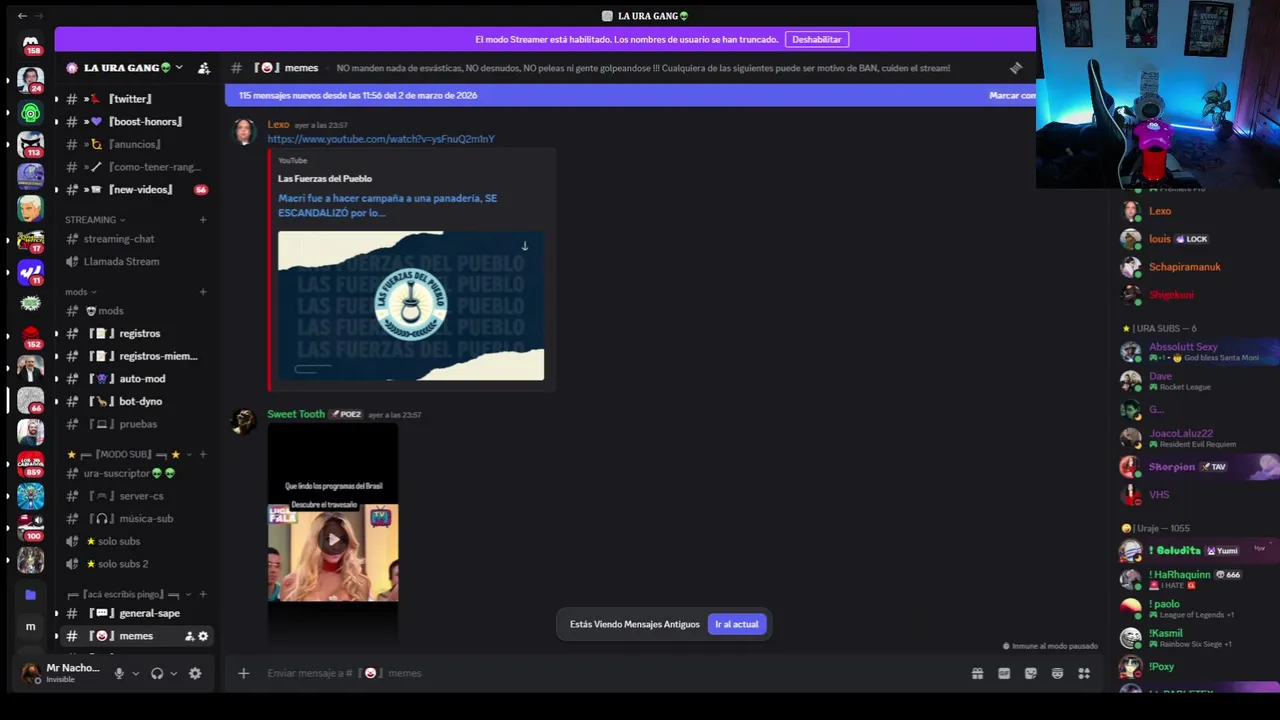Toggle microphone mute
The height and width of the screenshot is (720, 1280).
click(119, 673)
